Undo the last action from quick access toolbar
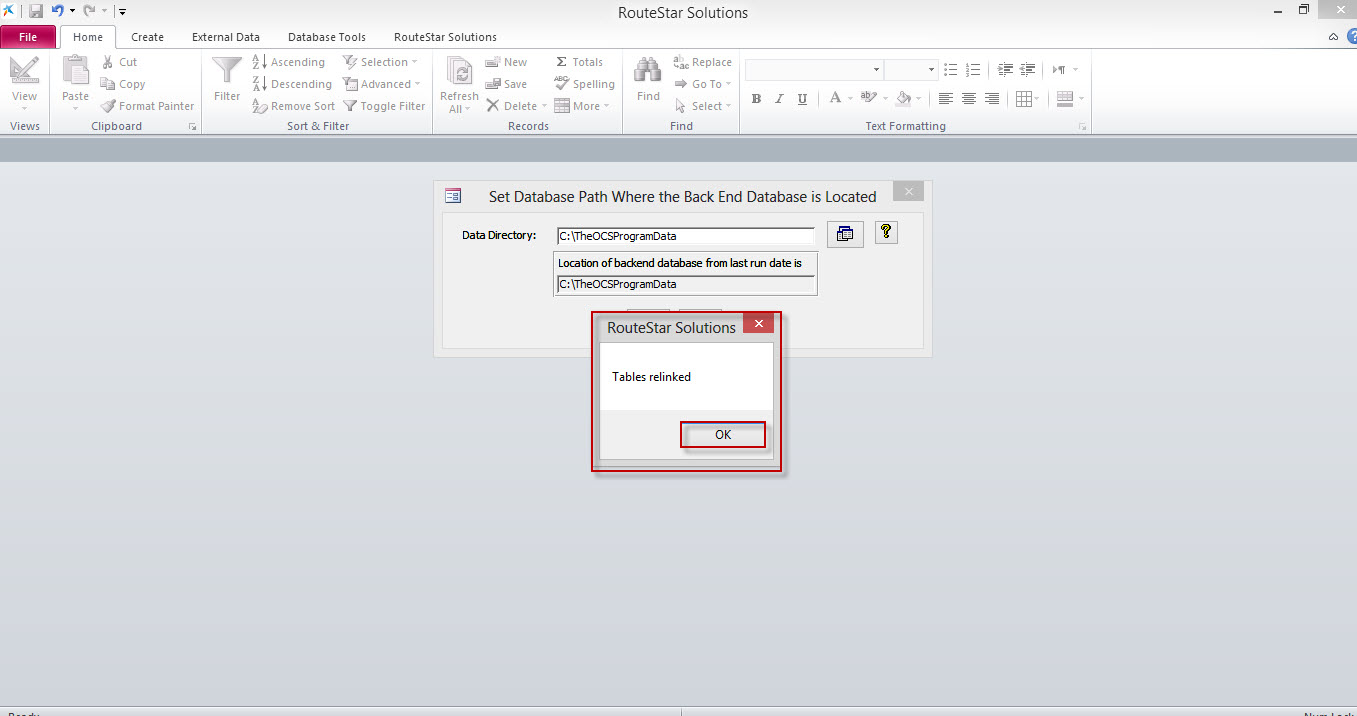Viewport: 1357px width, 716px height. click(58, 11)
